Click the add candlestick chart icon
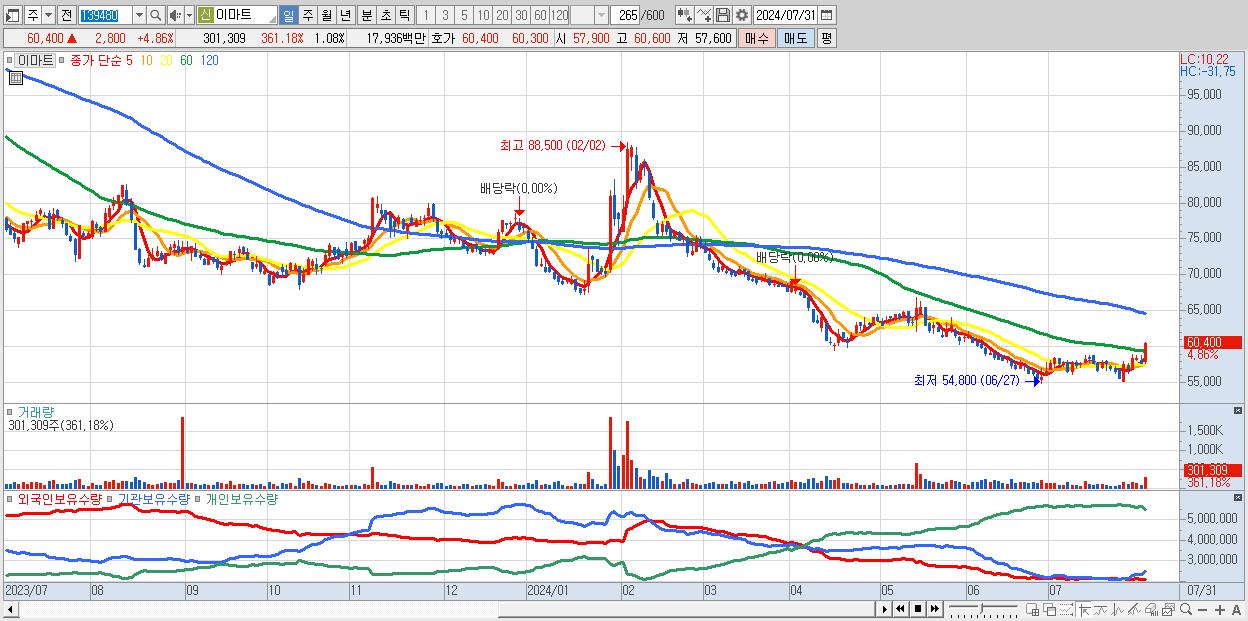1248x621 pixels. [684, 15]
